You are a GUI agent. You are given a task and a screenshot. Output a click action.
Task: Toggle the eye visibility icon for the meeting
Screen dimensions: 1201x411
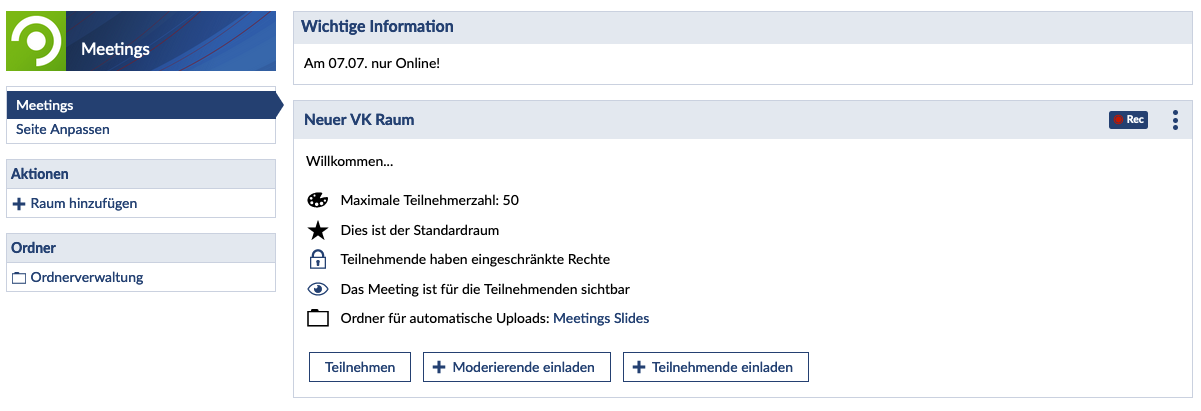(318, 289)
